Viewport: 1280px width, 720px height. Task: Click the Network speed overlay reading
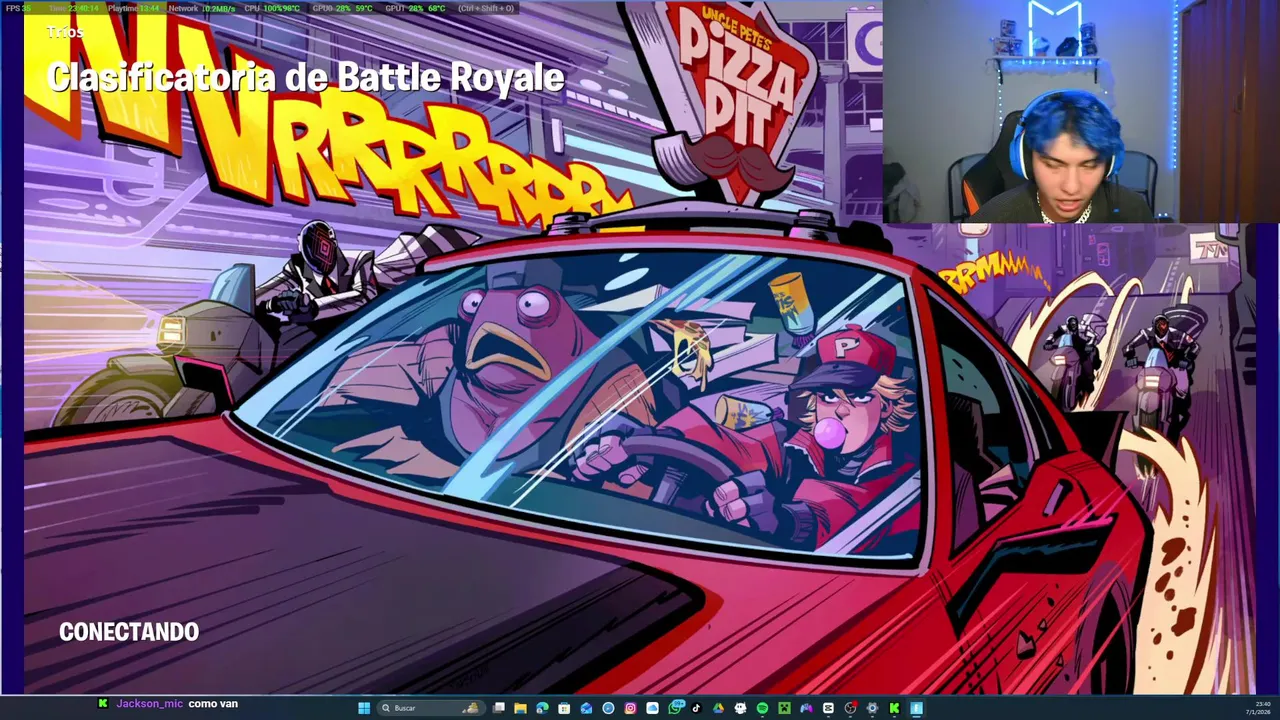pos(202,8)
